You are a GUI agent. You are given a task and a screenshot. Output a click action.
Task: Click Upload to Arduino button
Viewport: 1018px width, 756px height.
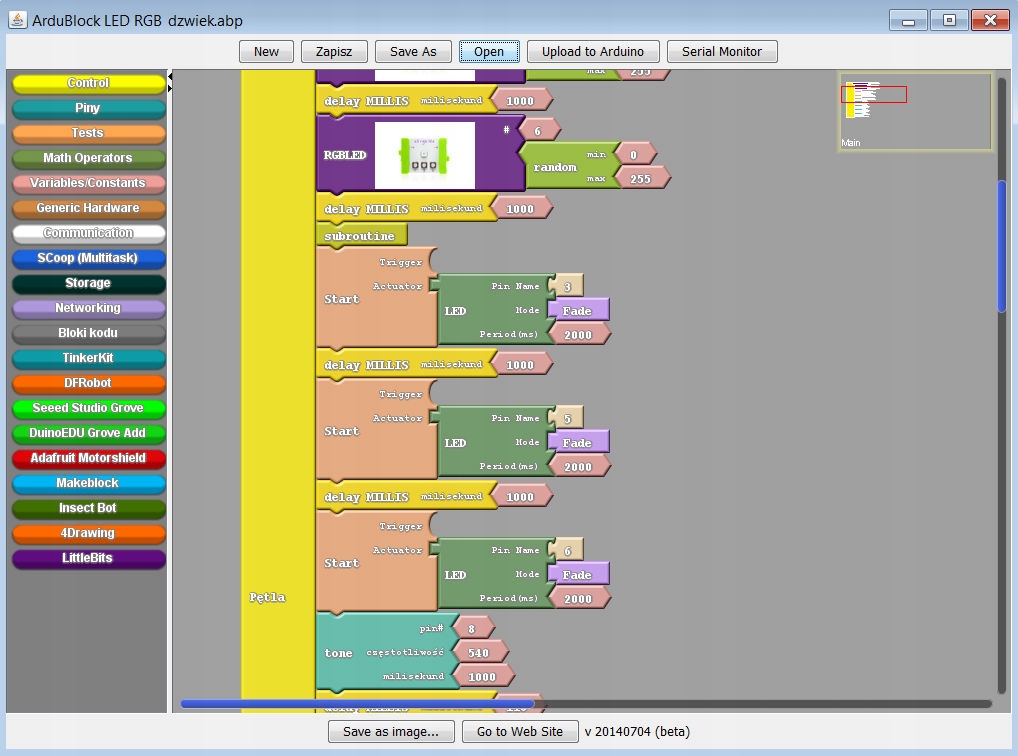tap(593, 52)
